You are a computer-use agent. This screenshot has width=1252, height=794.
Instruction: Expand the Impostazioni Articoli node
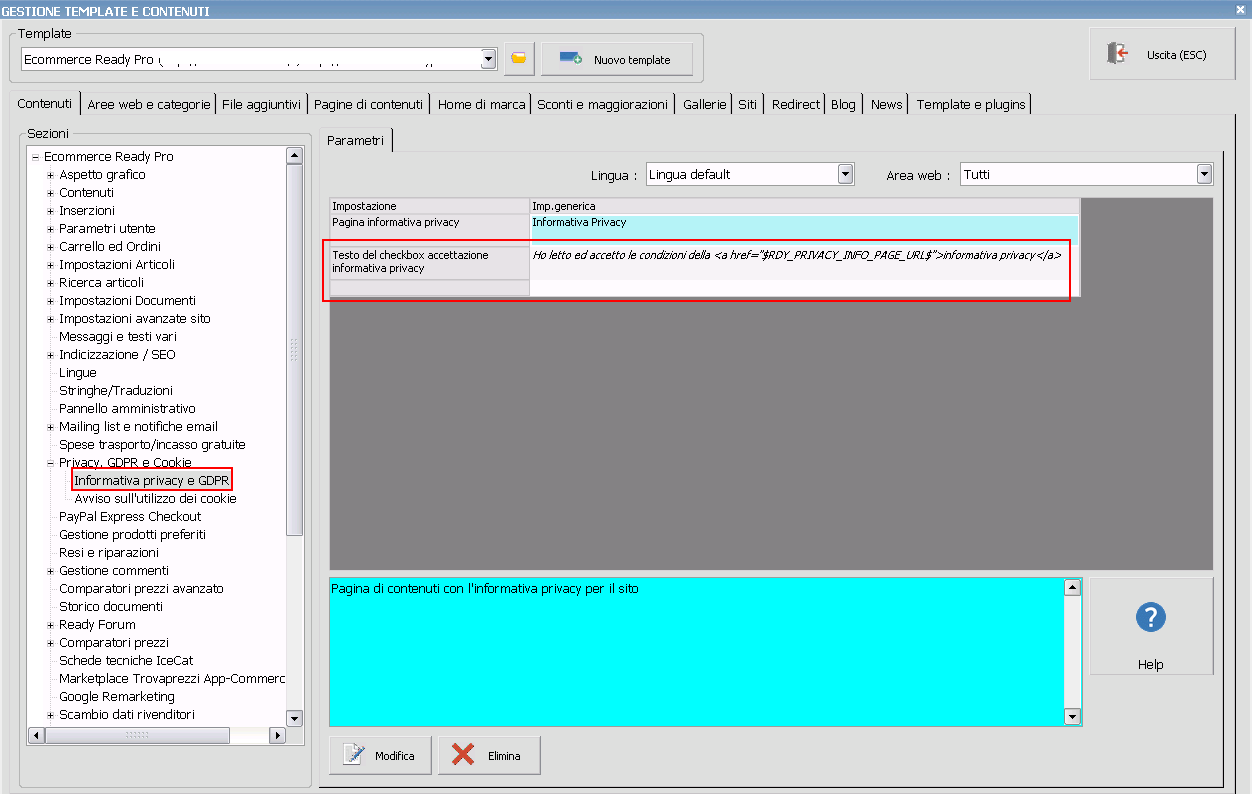click(50, 265)
